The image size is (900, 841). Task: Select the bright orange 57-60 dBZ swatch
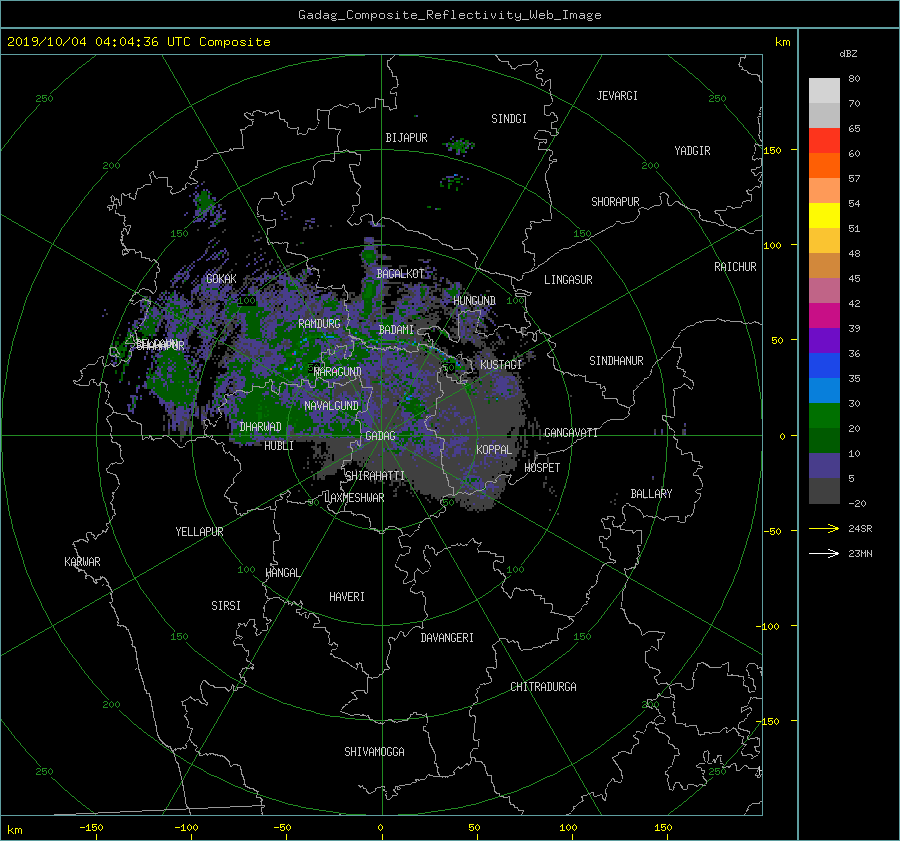click(824, 165)
